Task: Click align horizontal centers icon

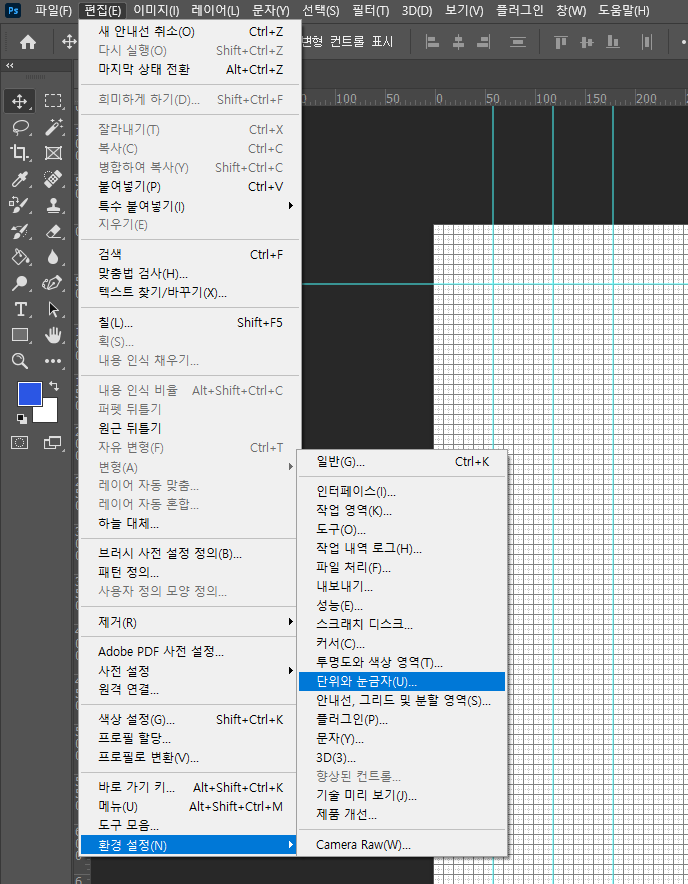Action: (458, 42)
